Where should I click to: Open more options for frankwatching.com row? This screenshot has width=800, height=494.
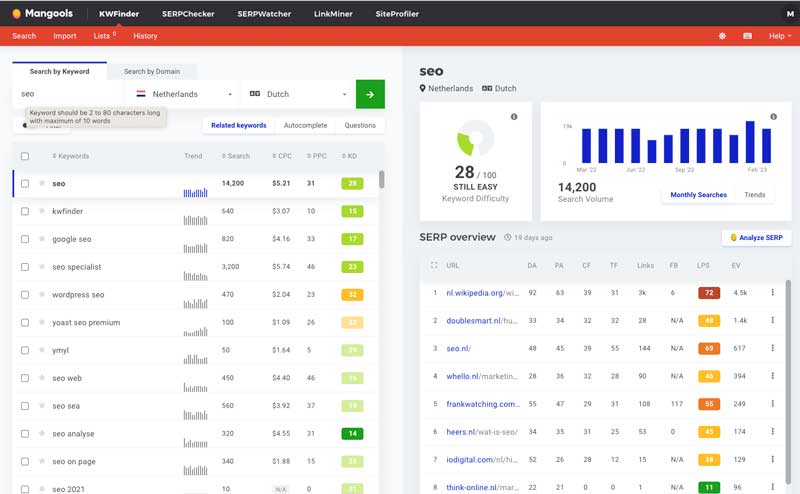pyautogui.click(x=772, y=404)
